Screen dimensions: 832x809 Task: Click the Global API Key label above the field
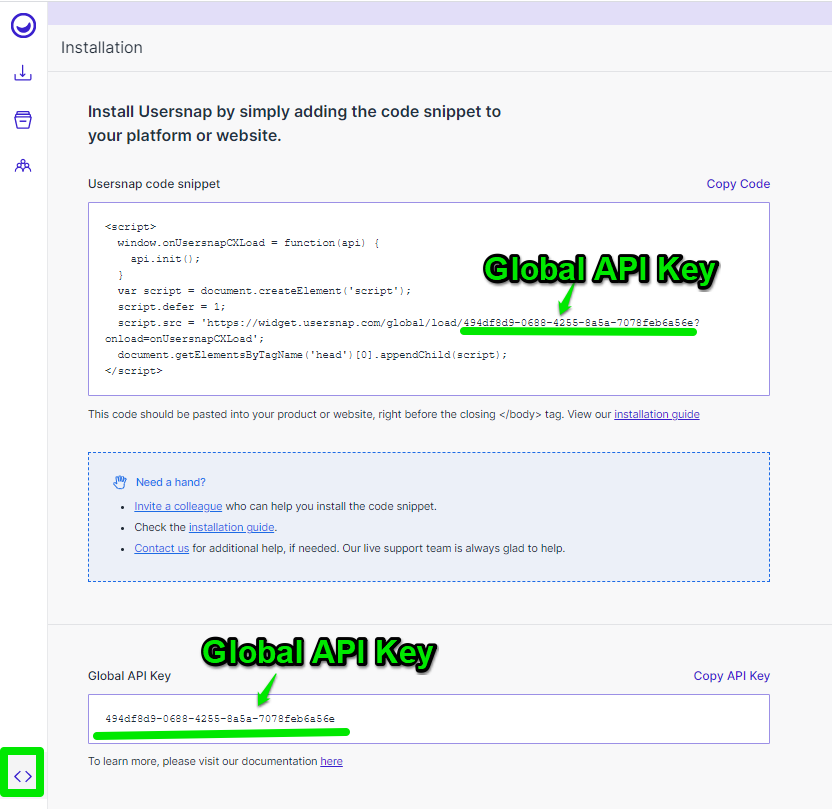click(x=129, y=676)
